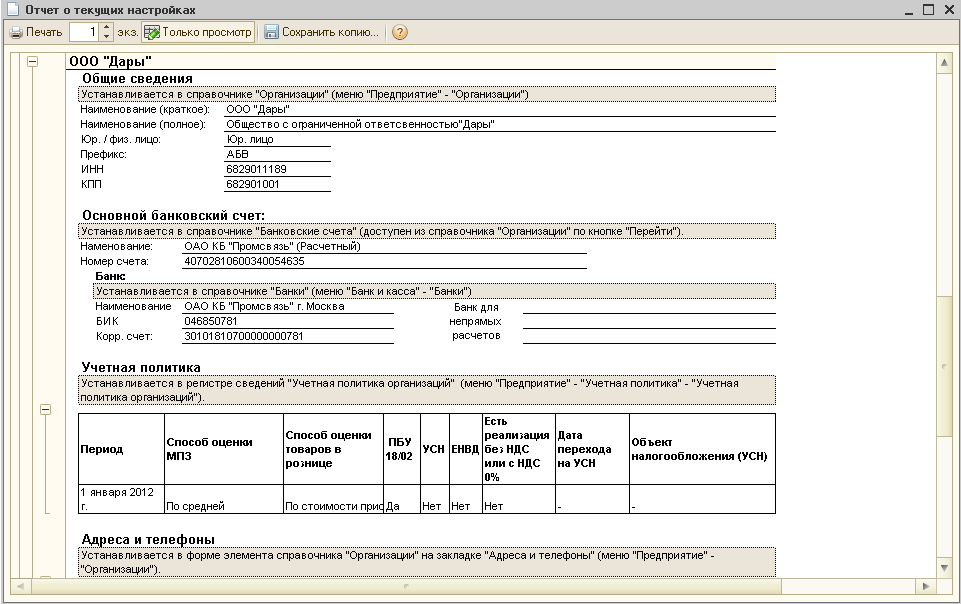Decrease the number of copies with the down arrow
The width and height of the screenshot is (961, 604).
[107, 37]
